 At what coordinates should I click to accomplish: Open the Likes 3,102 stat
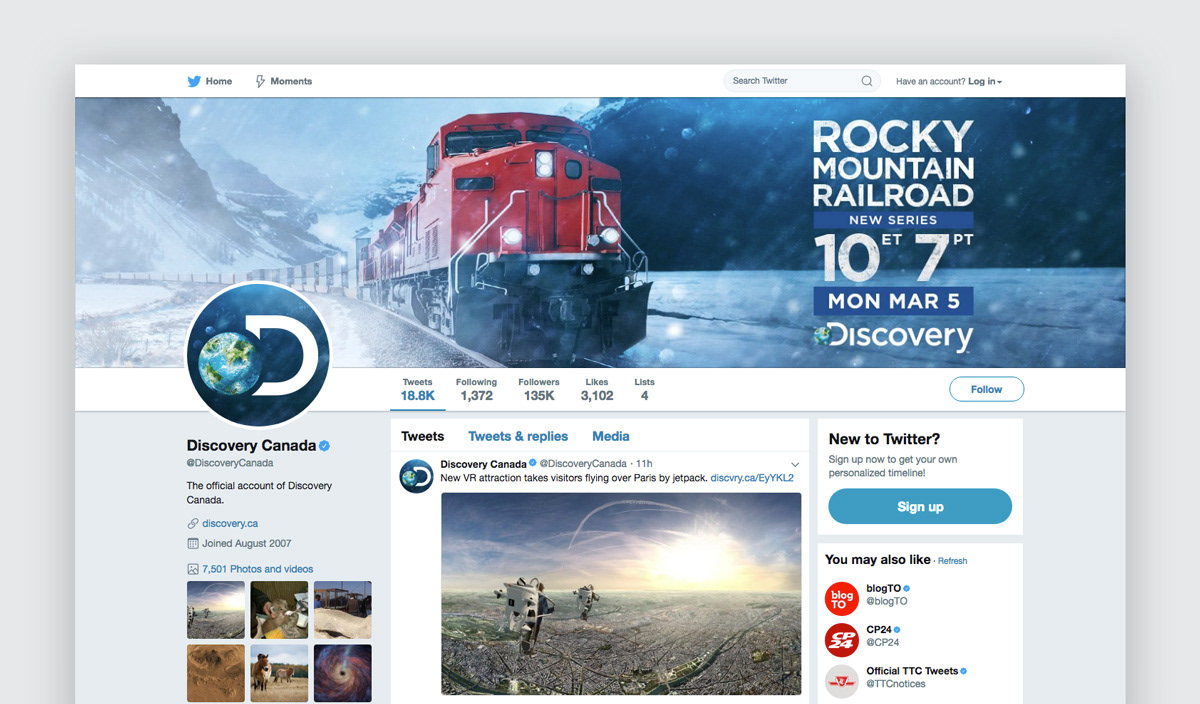tap(597, 390)
